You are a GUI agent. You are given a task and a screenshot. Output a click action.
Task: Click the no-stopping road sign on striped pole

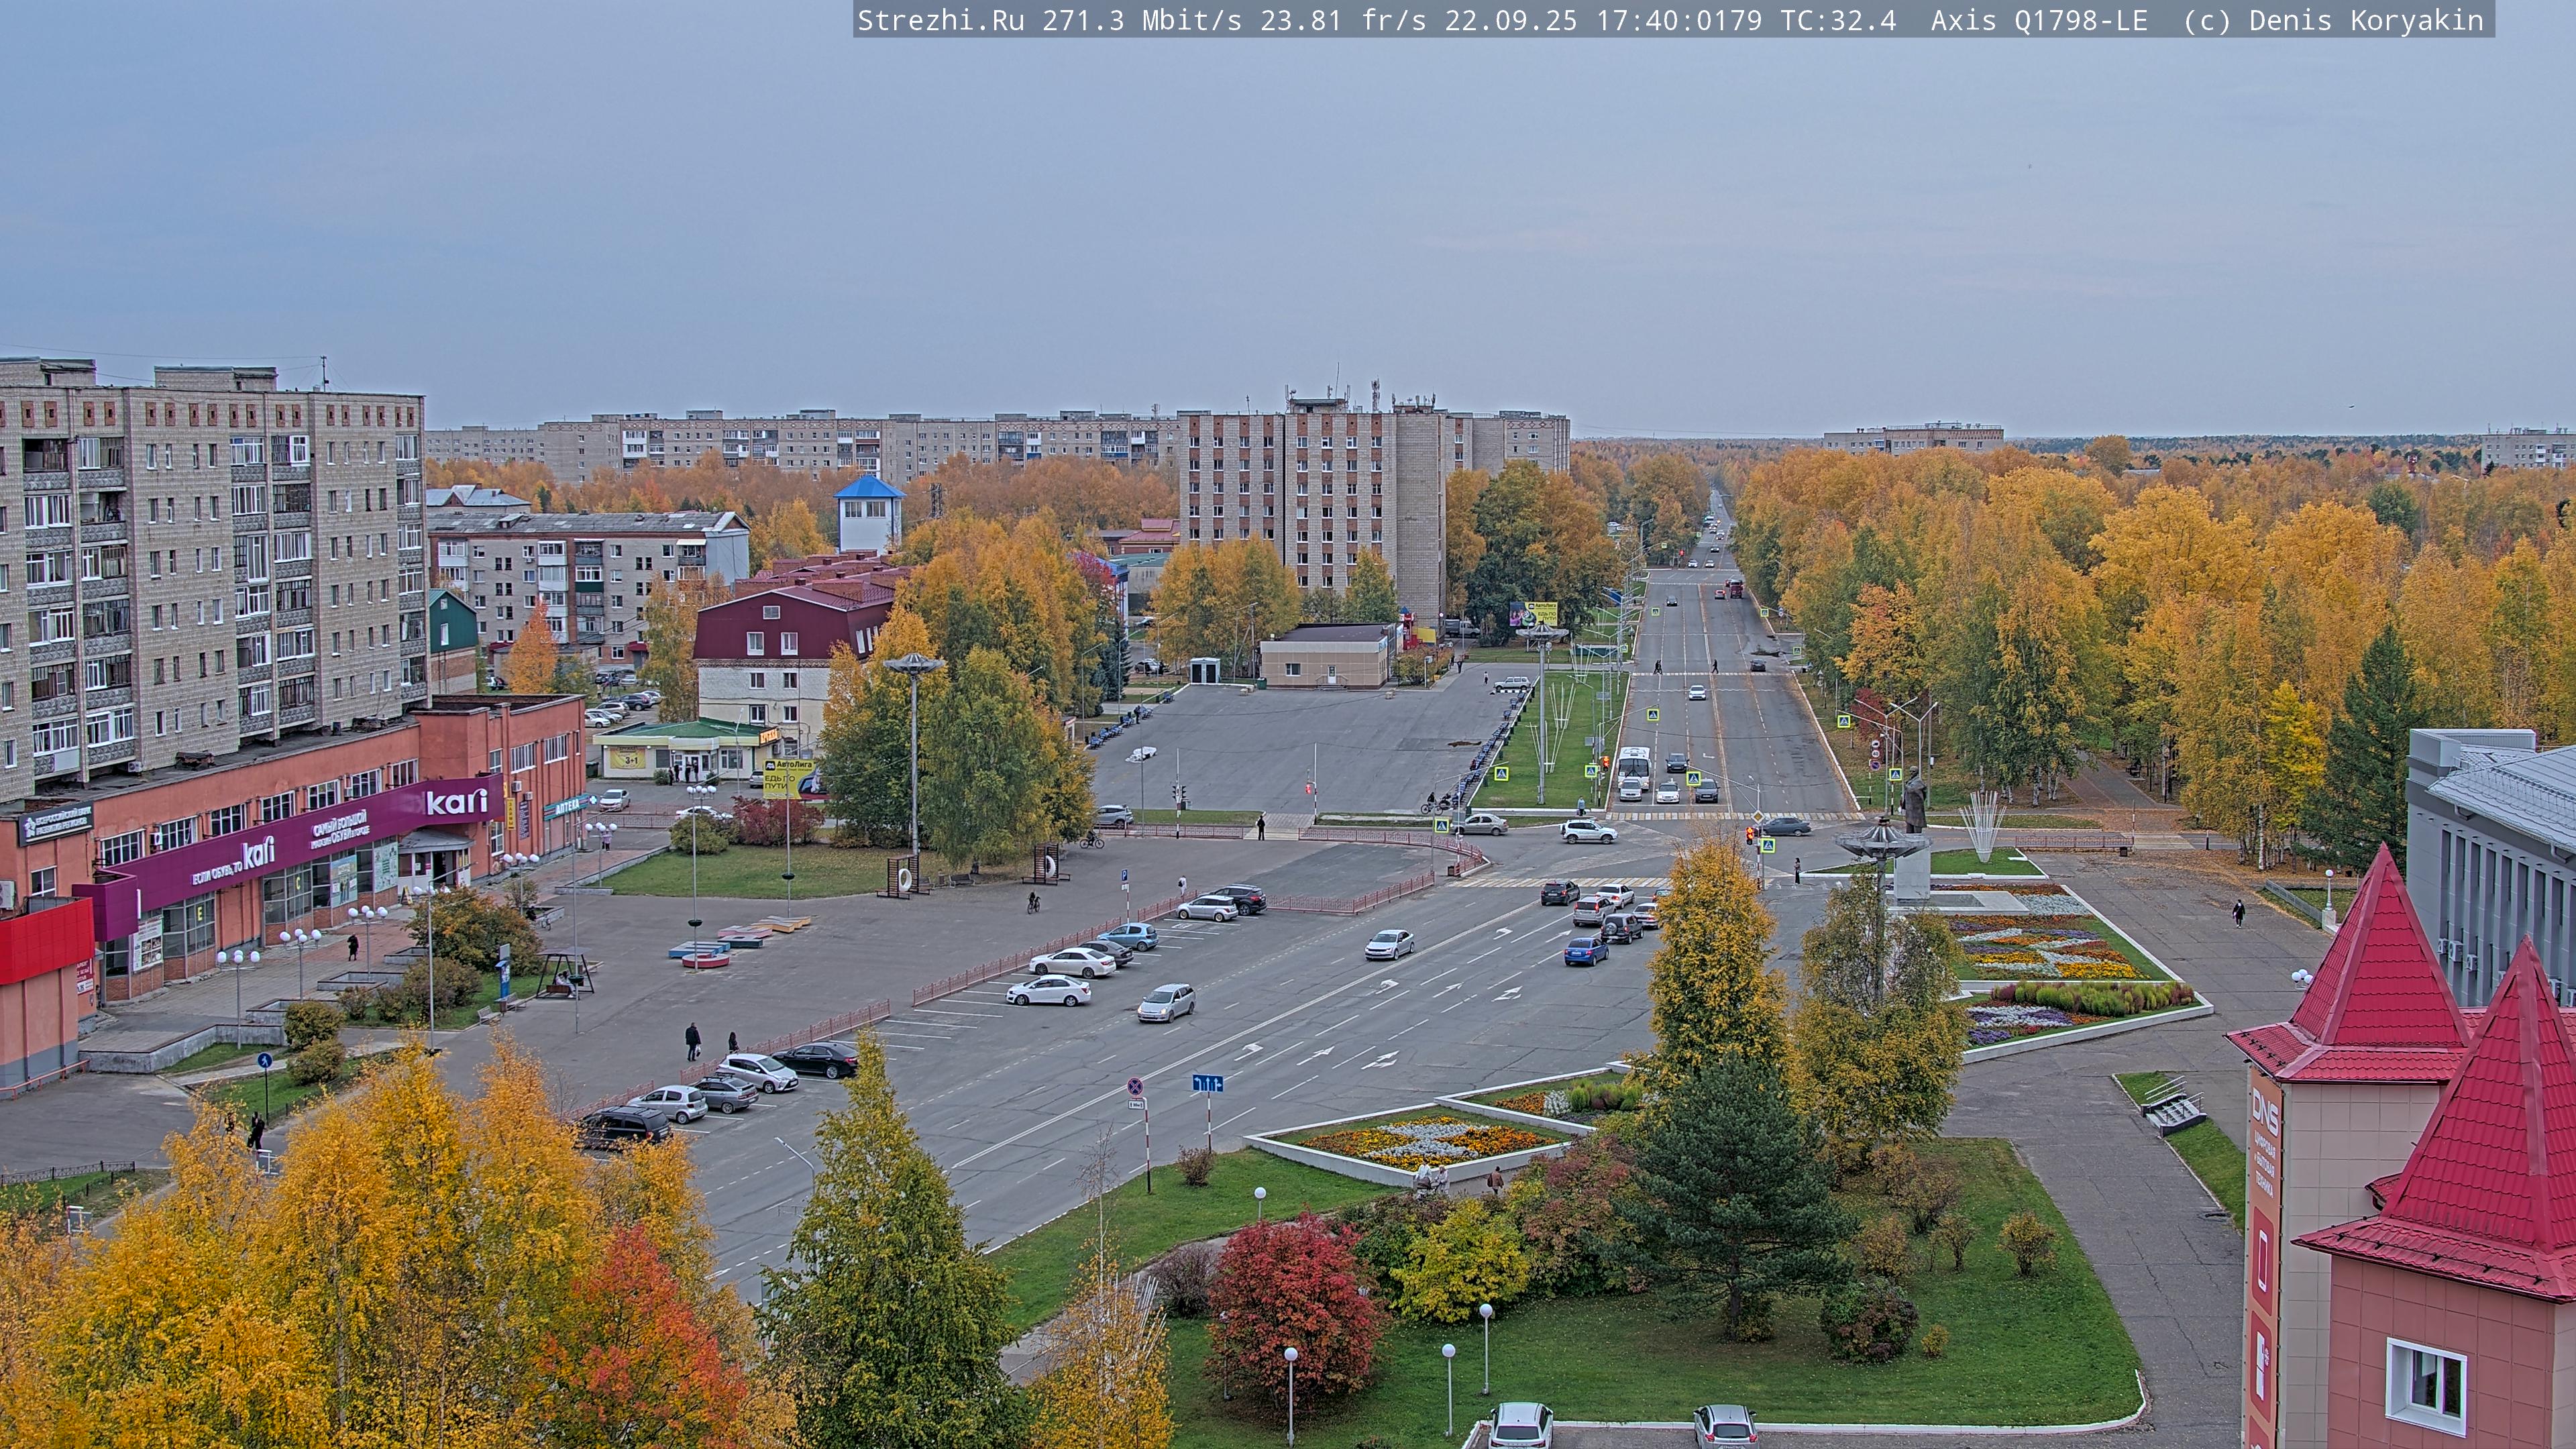(x=1135, y=1086)
